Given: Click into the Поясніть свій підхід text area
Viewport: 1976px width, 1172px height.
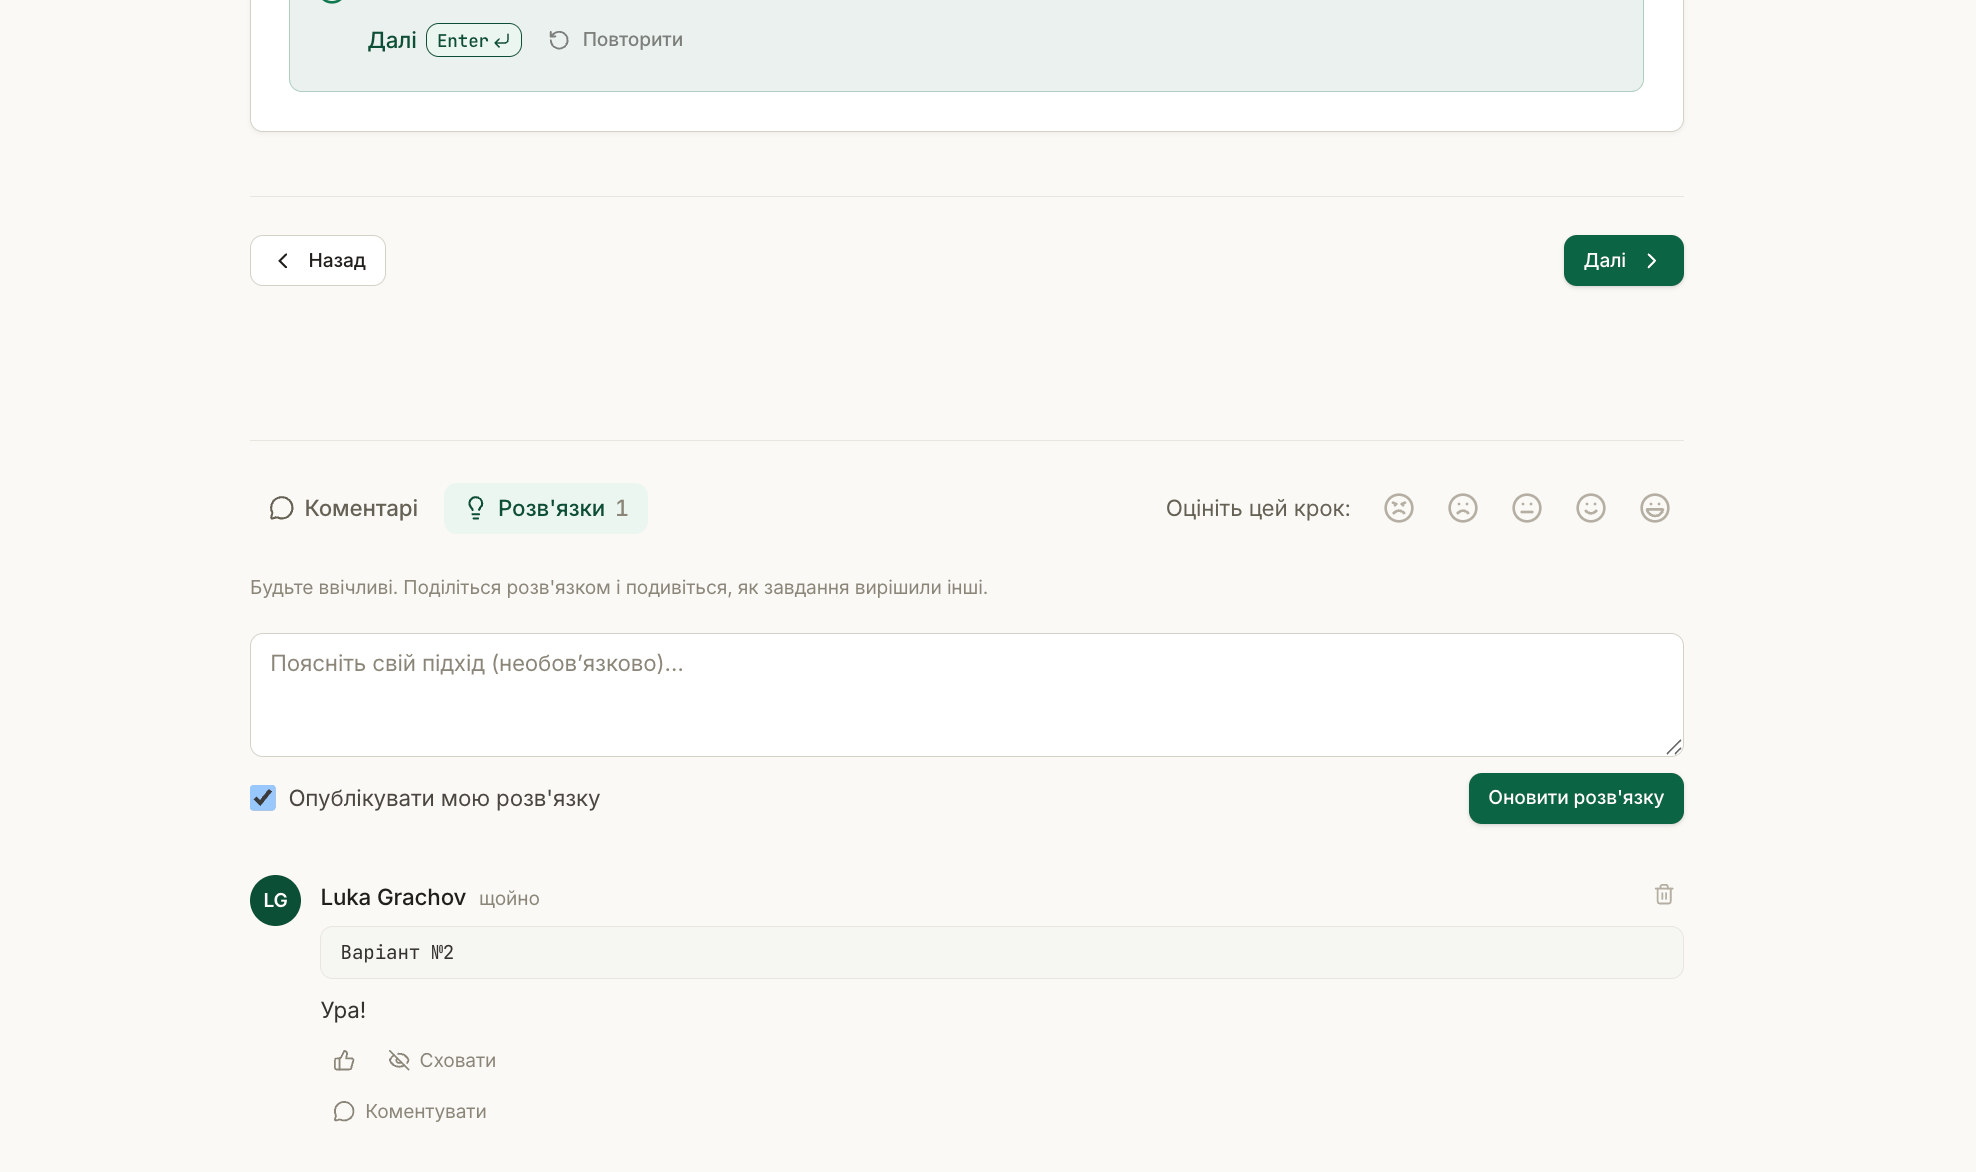Looking at the screenshot, I should 967,695.
